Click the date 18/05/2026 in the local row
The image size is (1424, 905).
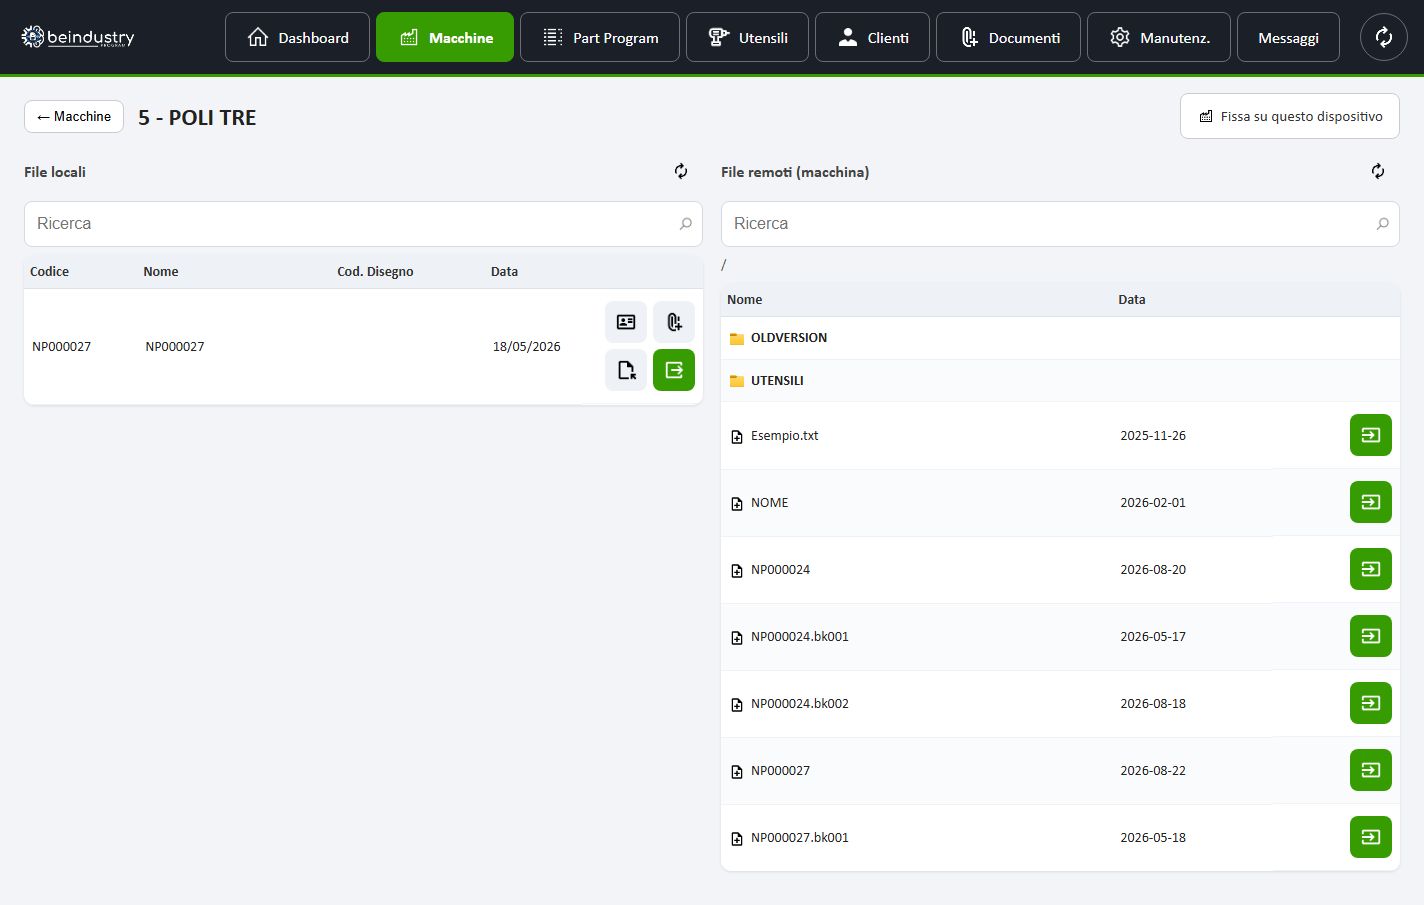(x=527, y=347)
